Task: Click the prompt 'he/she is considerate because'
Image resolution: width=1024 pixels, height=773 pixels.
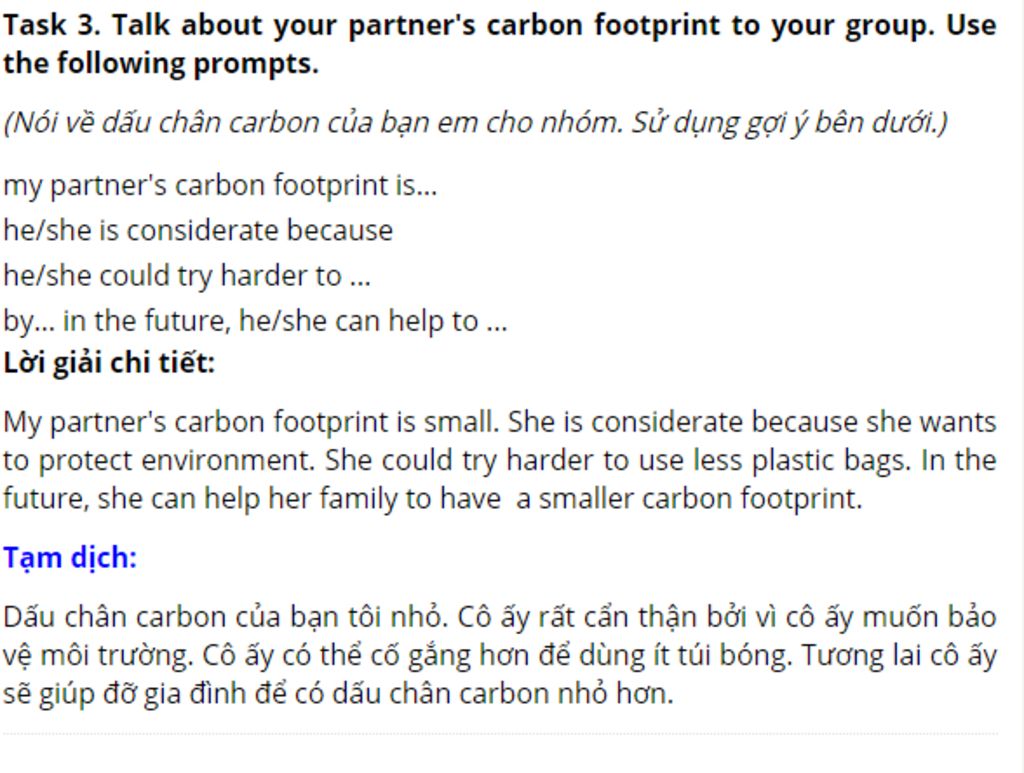Action: click(x=198, y=230)
